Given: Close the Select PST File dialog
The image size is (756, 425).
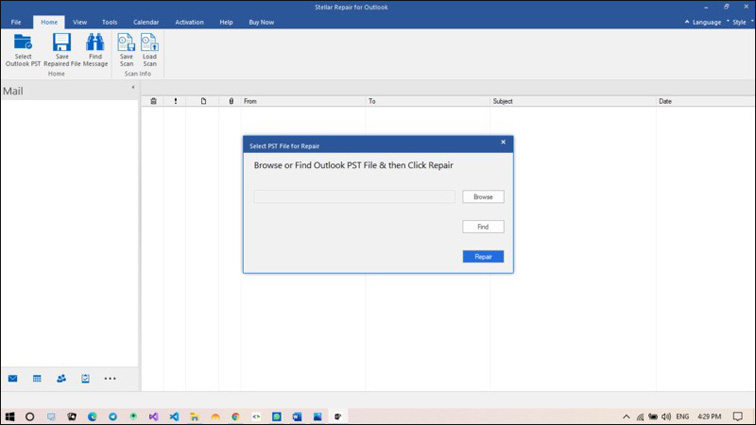Looking at the screenshot, I should [x=503, y=142].
